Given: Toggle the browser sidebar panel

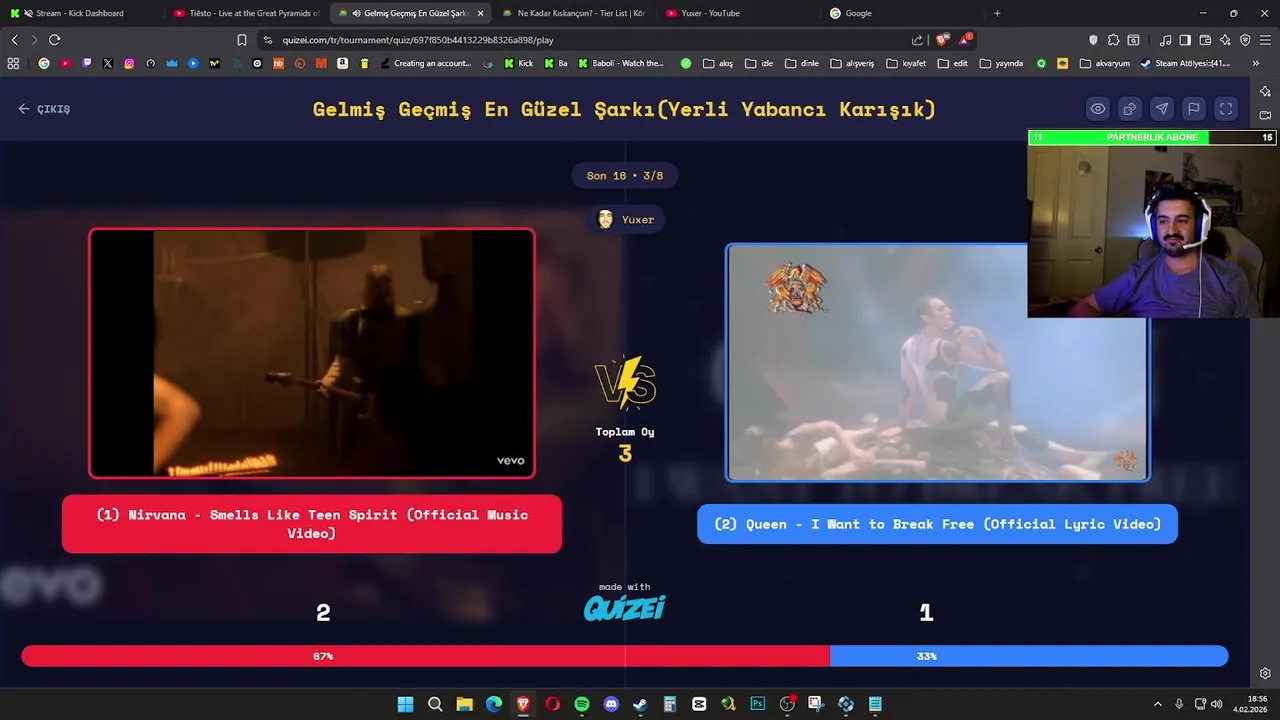Looking at the screenshot, I should click(1185, 40).
